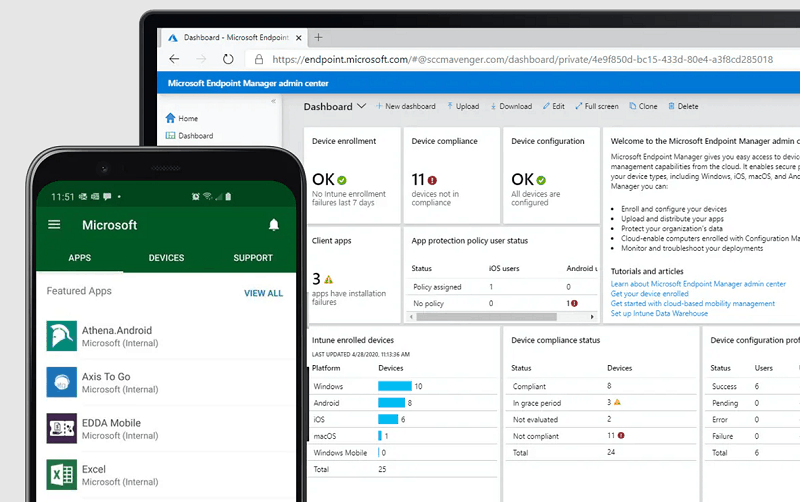Click Upload in the dashboard toolbar
The height and width of the screenshot is (502, 800).
point(463,106)
